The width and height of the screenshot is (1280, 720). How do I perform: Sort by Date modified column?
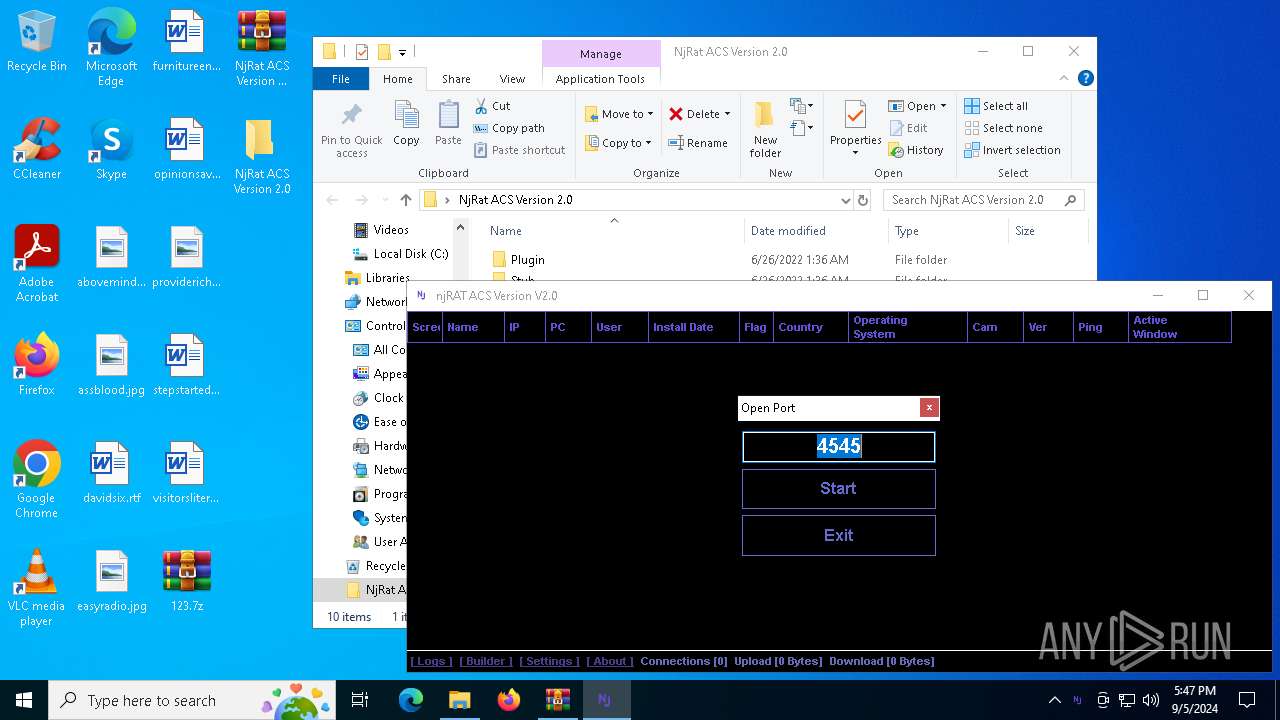(x=788, y=231)
